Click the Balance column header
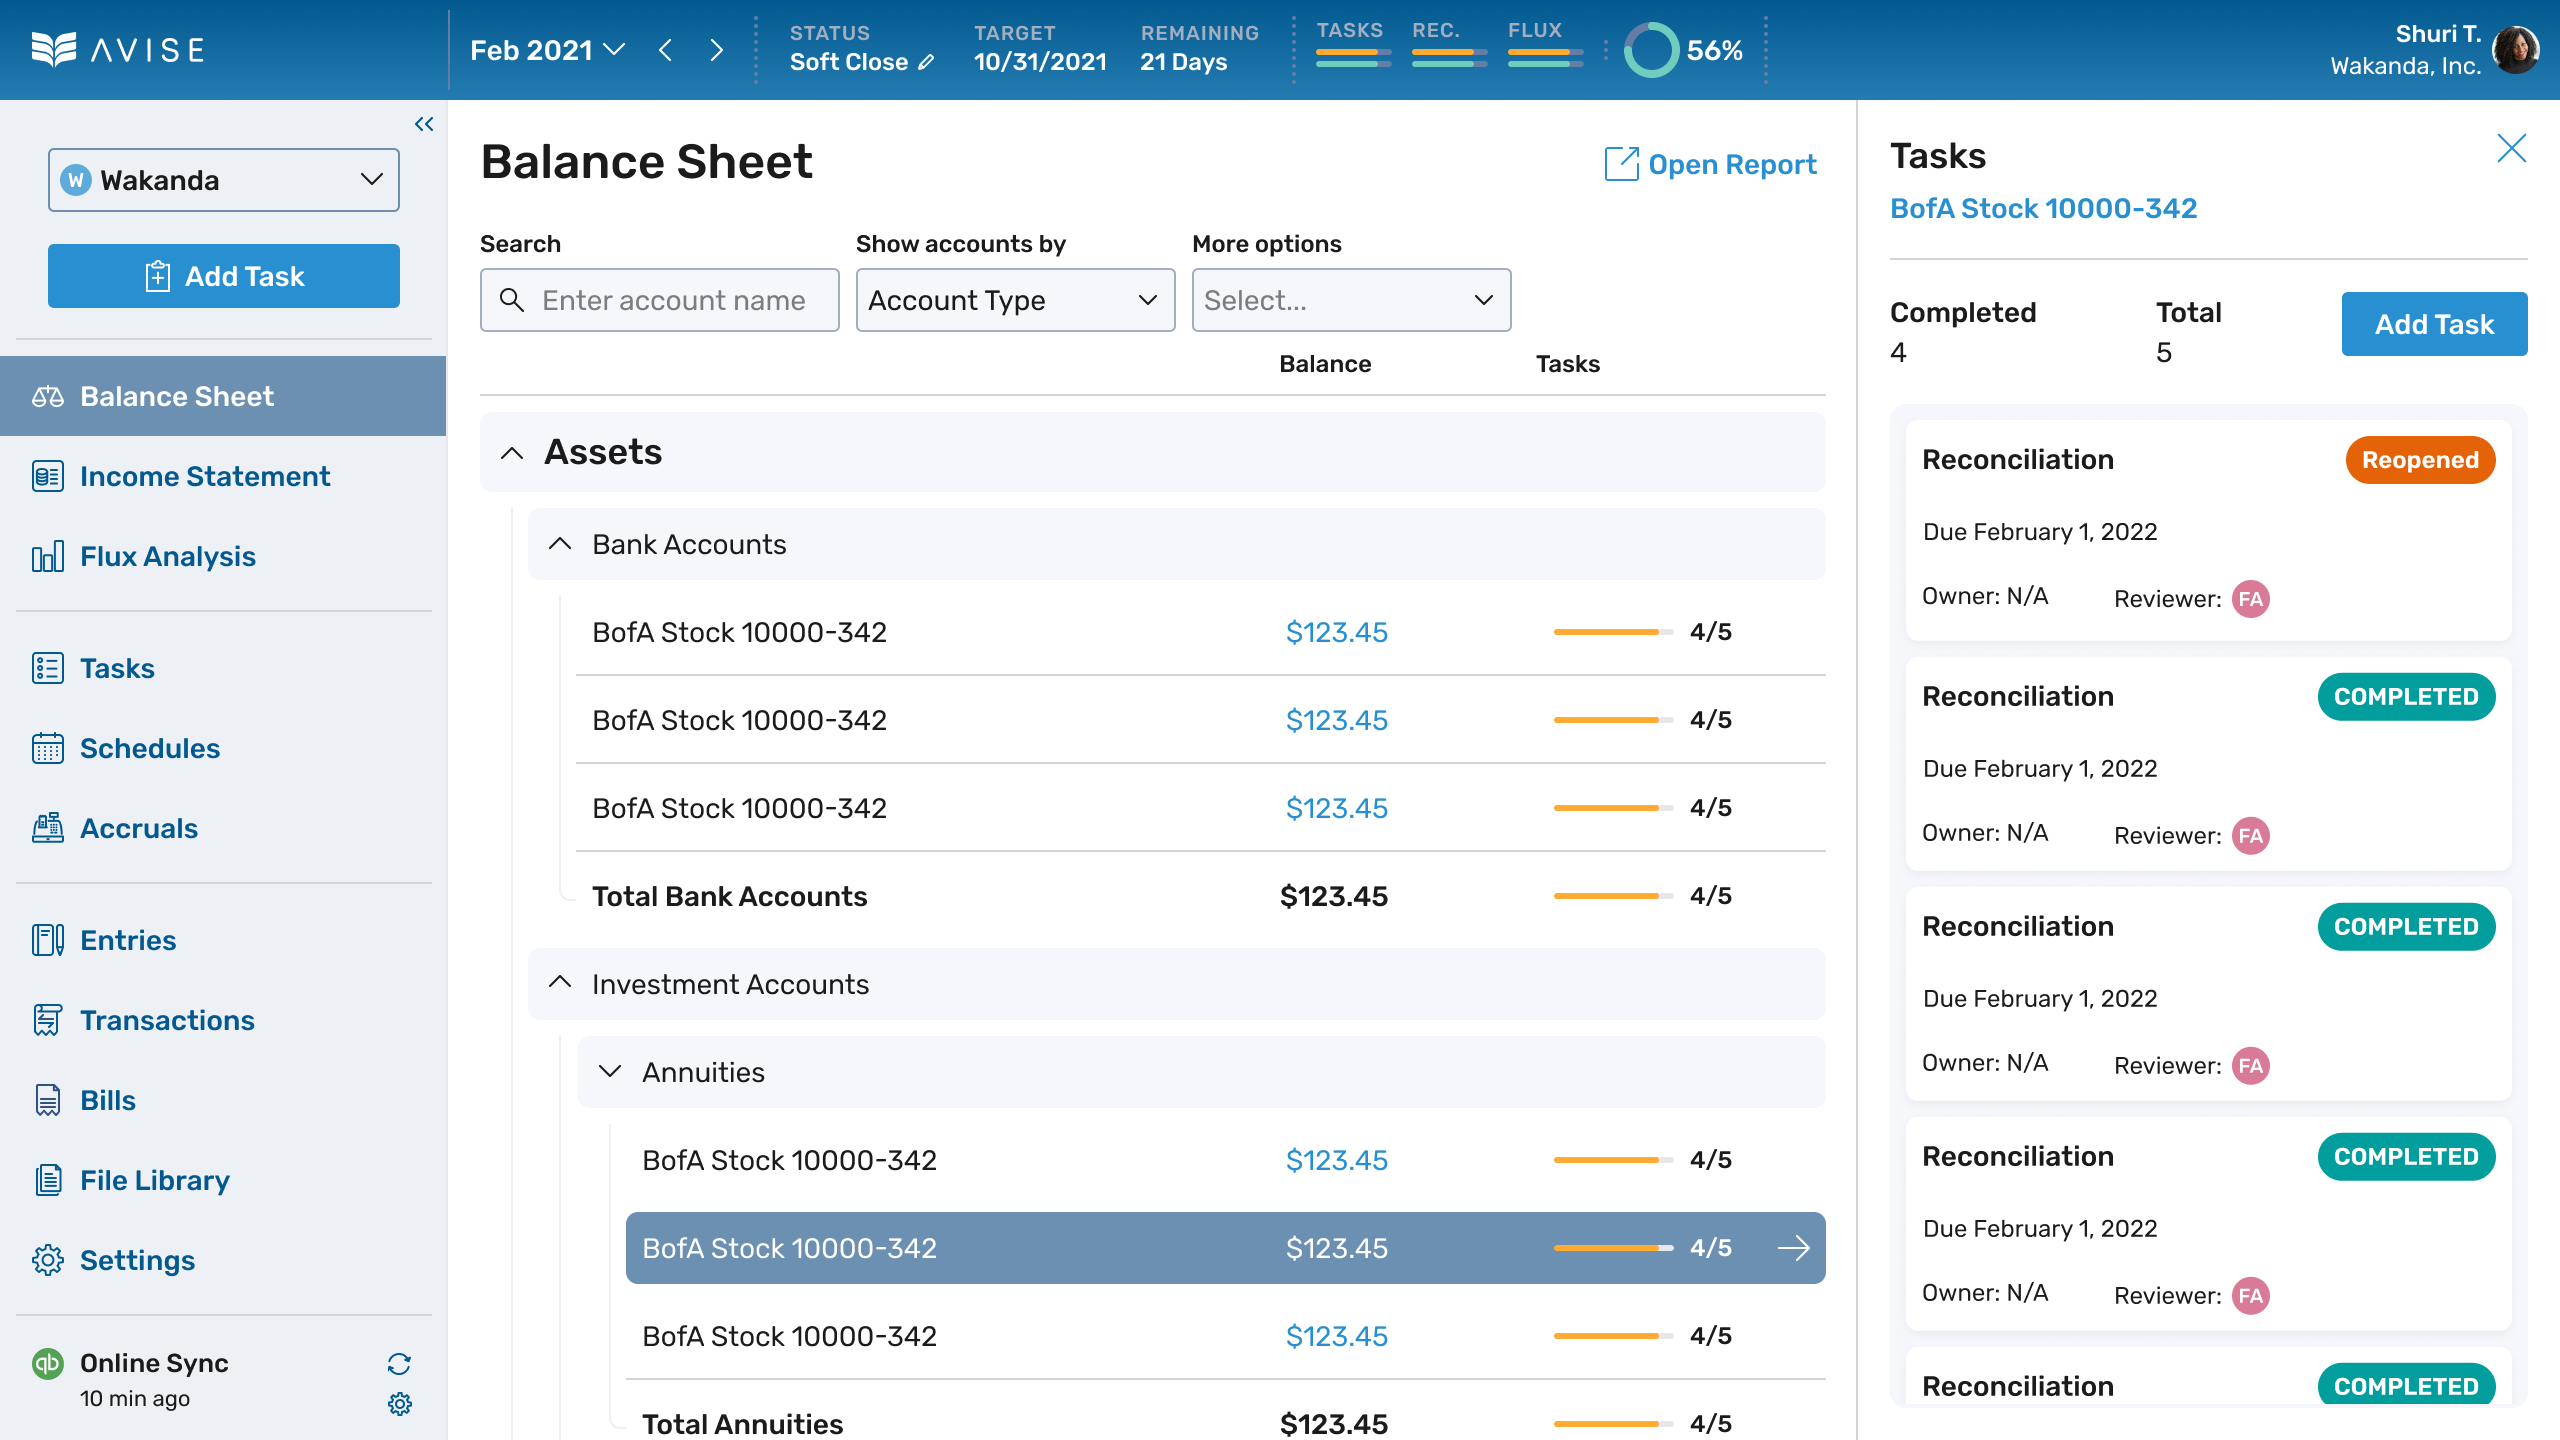 click(x=1324, y=364)
